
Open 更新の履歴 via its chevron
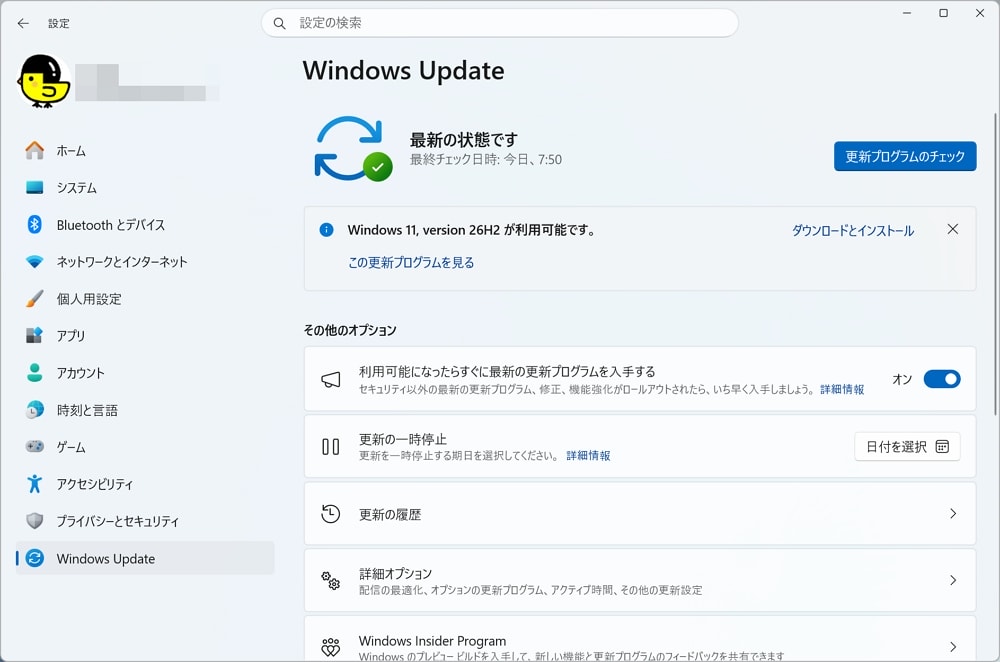[x=953, y=513]
